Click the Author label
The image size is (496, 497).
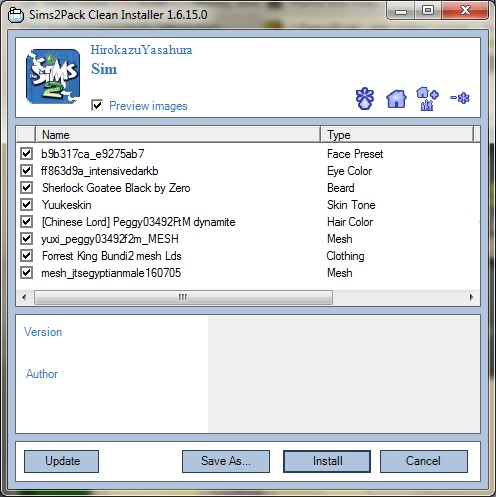coord(42,374)
